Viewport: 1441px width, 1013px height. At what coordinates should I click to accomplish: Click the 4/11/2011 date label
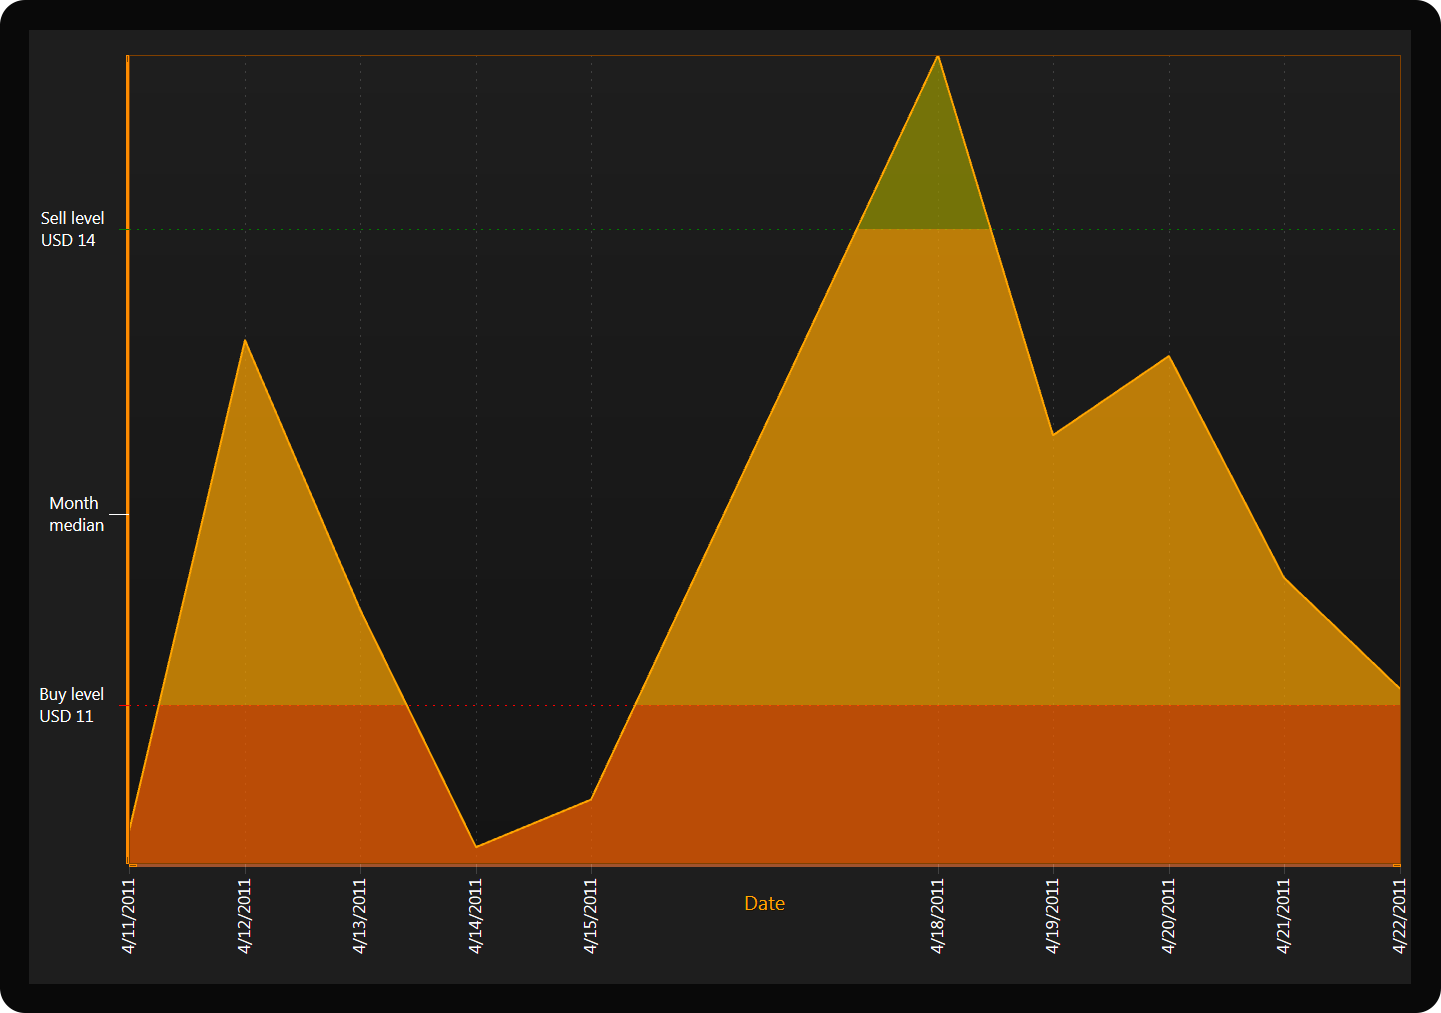(129, 916)
